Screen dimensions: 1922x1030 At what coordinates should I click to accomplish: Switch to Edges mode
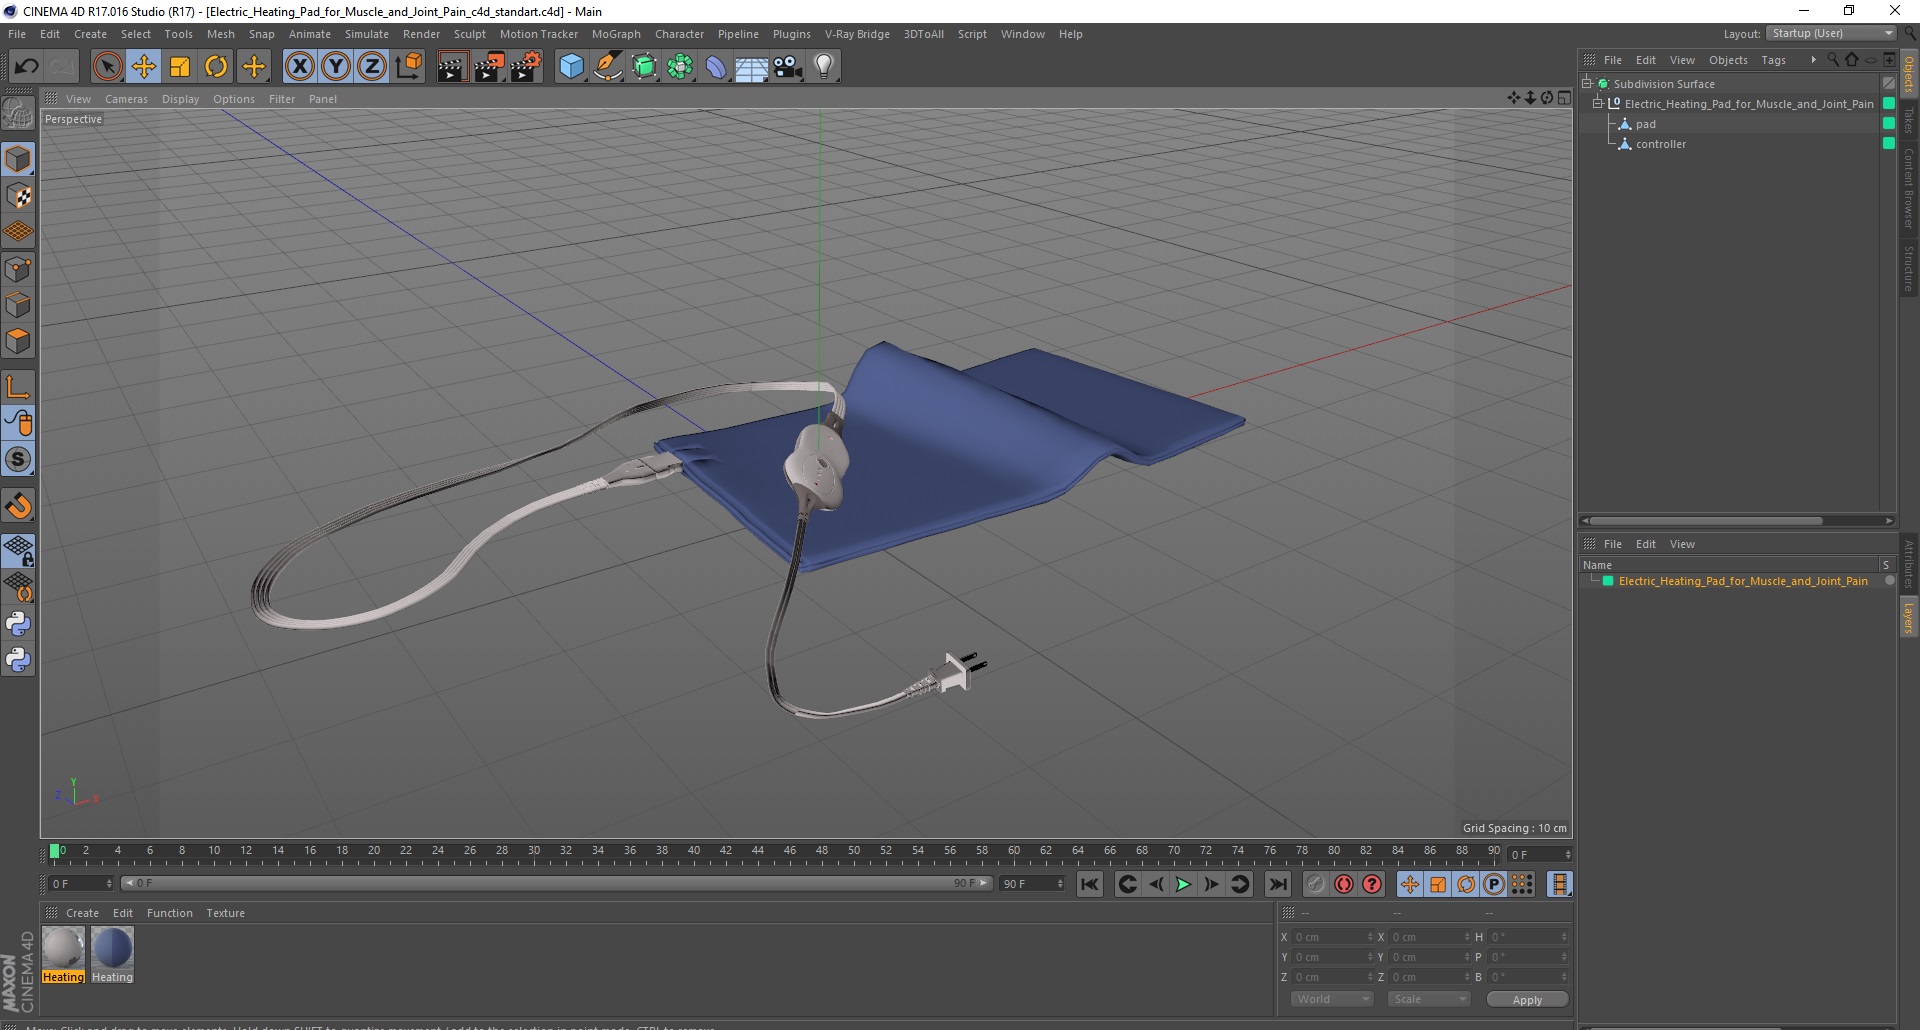click(x=18, y=305)
